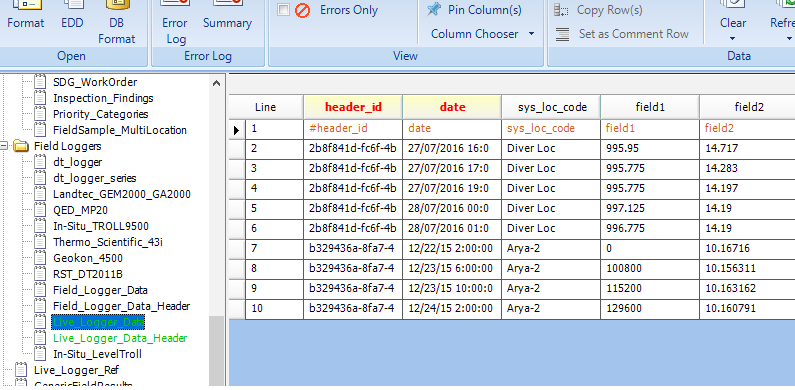Screen dimensions: 795x390
Task: Open the Summary ribbon button
Action: click(227, 15)
